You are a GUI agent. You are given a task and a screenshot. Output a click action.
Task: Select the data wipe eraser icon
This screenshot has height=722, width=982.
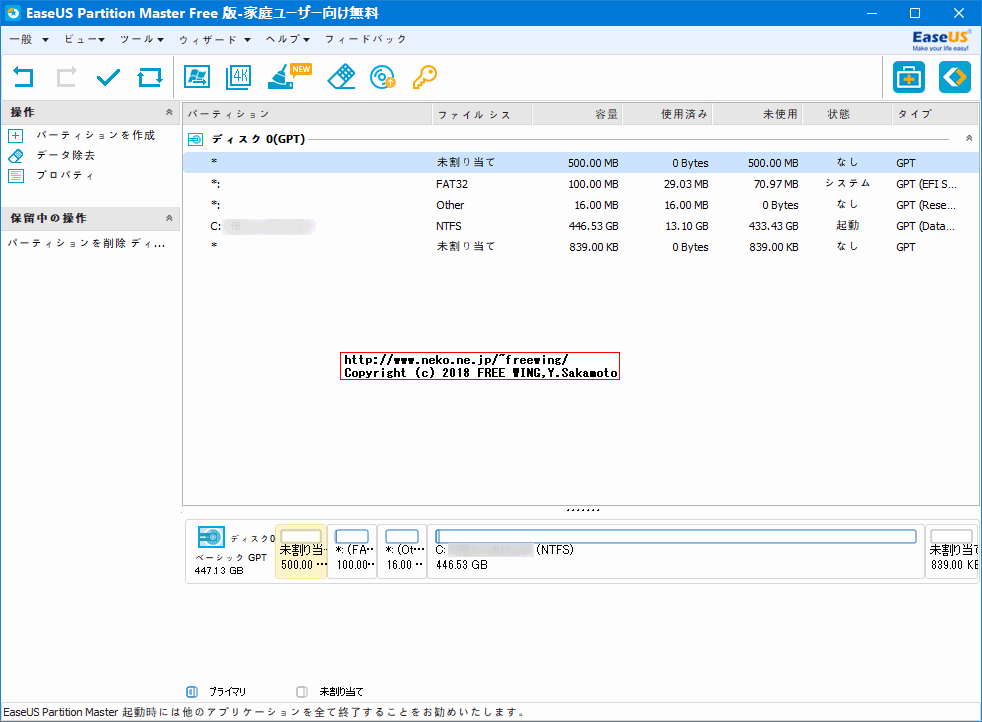click(x=341, y=77)
